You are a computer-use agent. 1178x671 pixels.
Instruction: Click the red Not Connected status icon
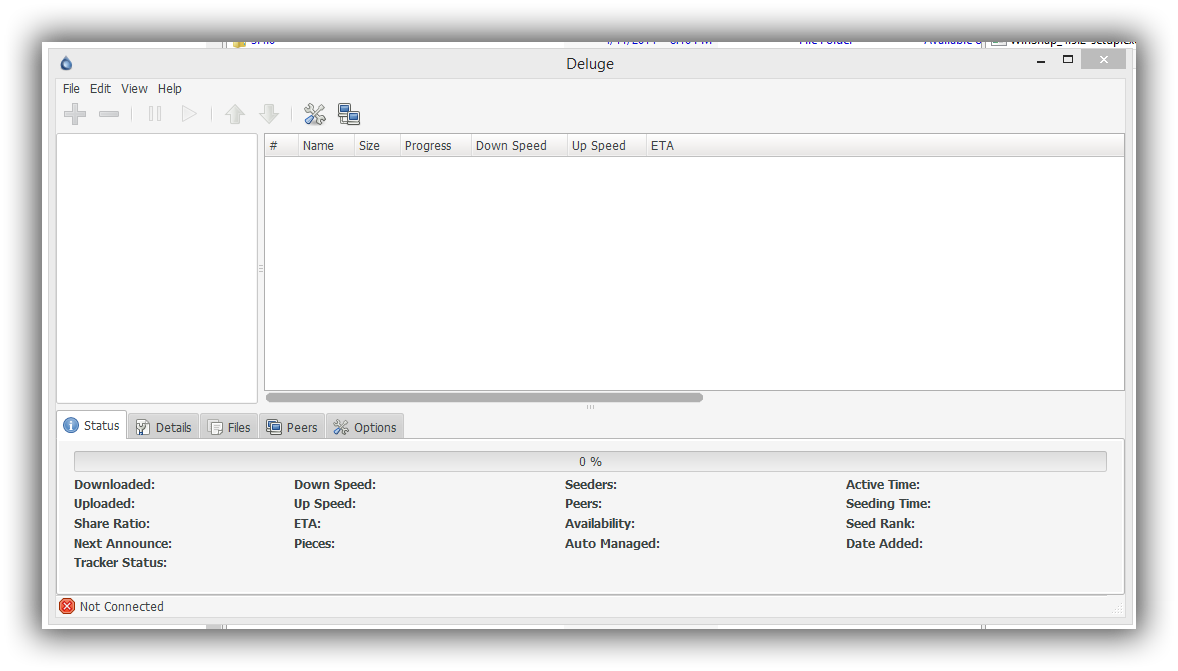[67, 606]
